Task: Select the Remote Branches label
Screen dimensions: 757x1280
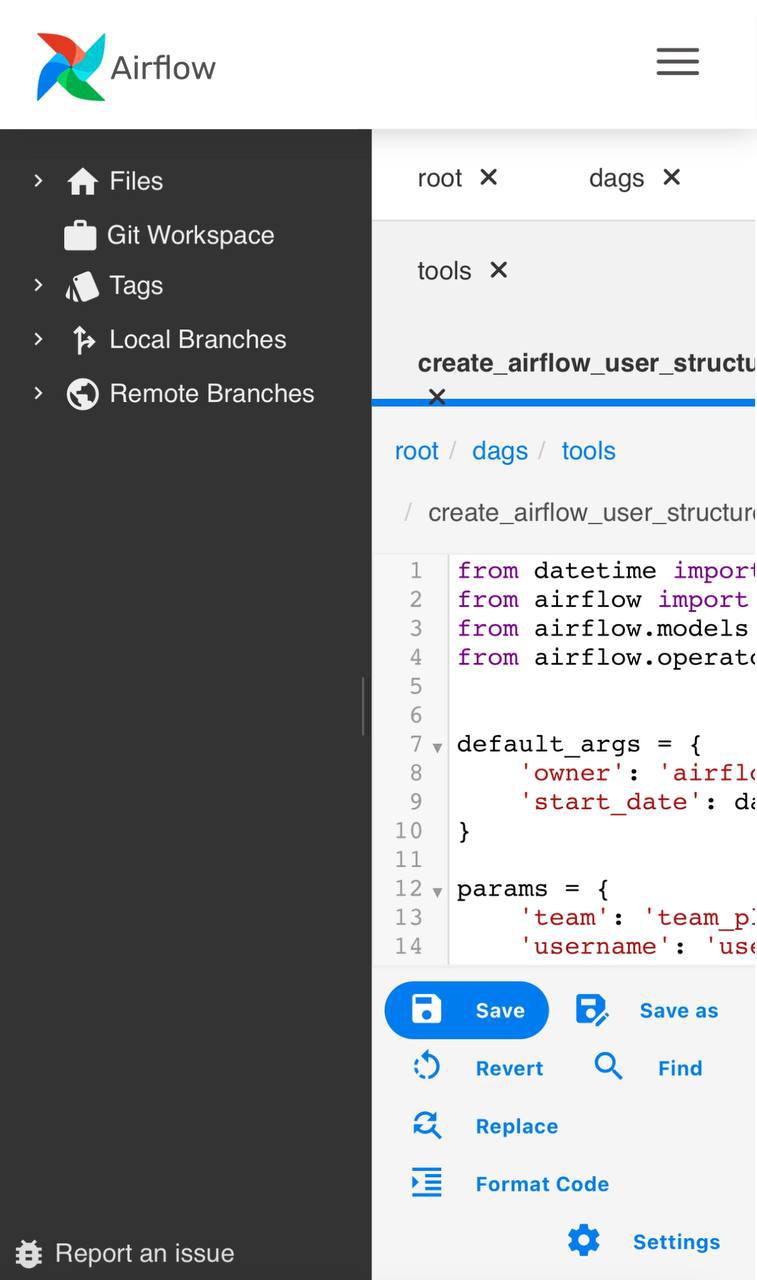Action: pyautogui.click(x=212, y=394)
